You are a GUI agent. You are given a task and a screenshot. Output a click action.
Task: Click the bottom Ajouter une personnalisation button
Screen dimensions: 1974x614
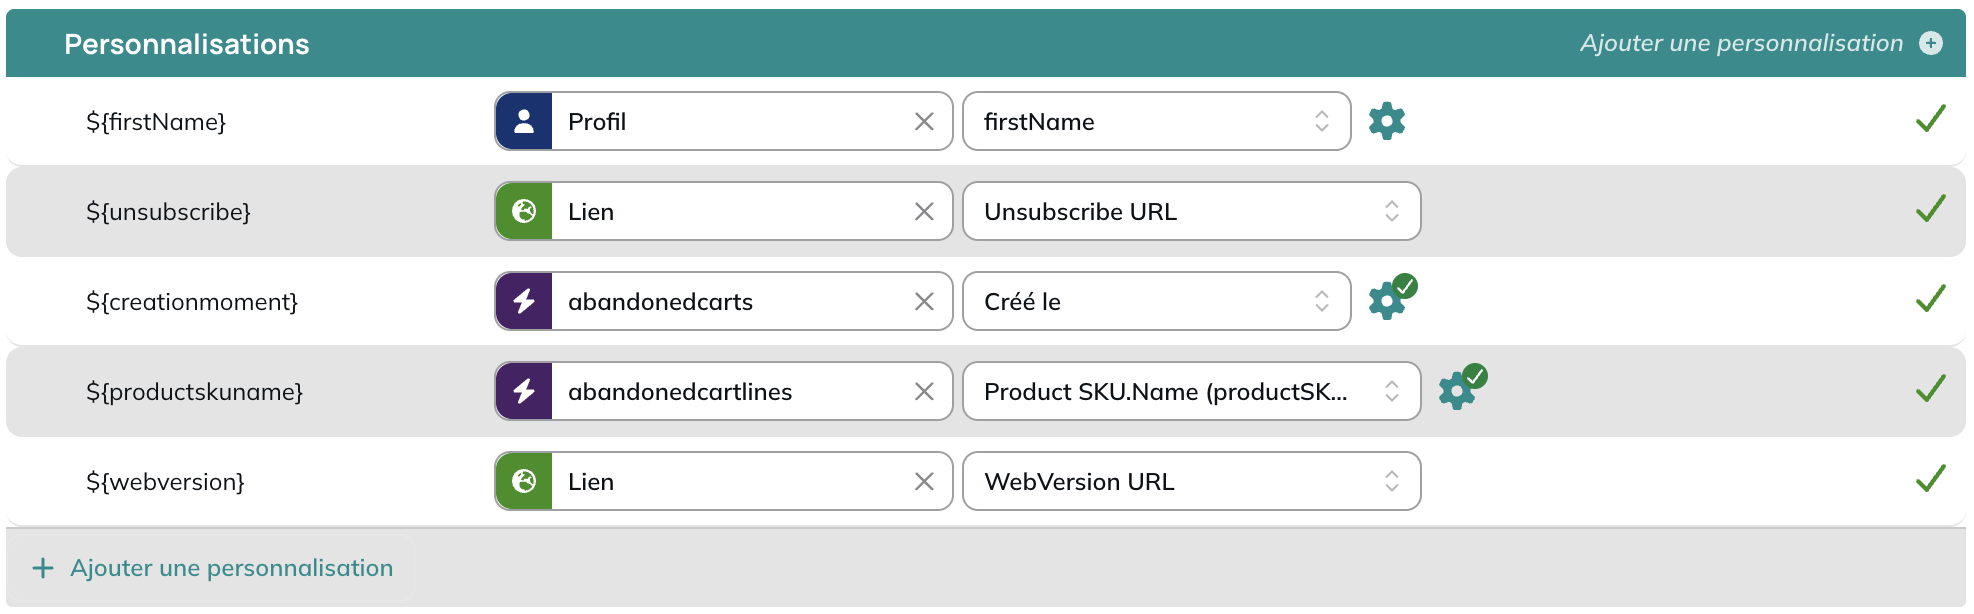tap(212, 568)
